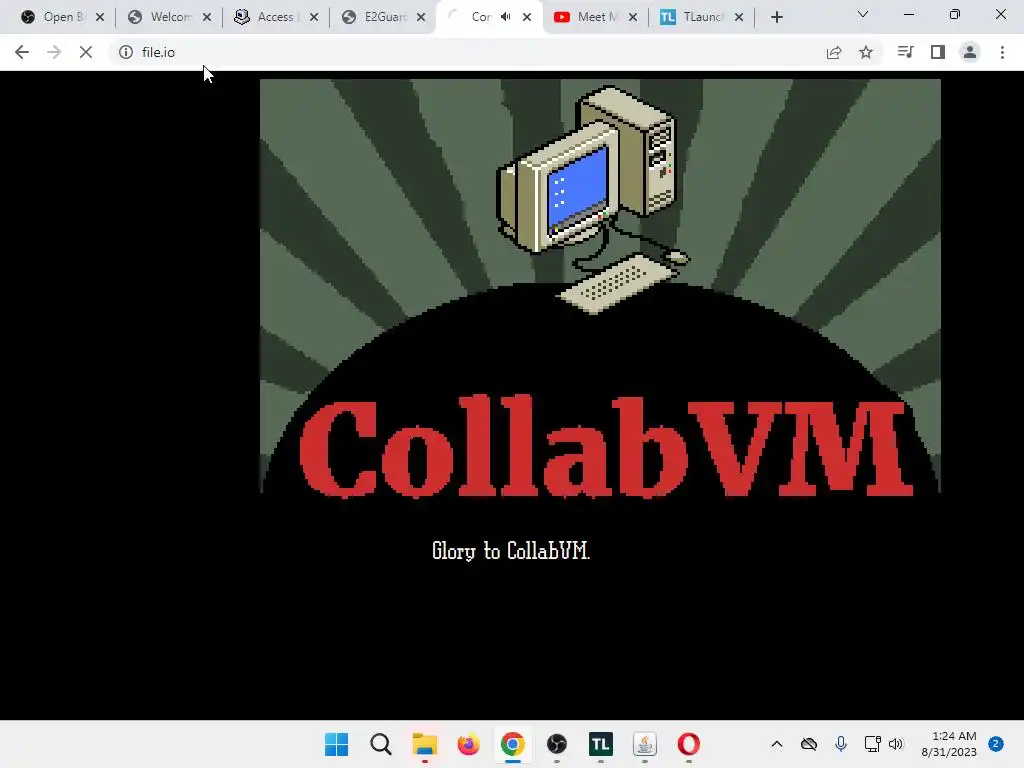This screenshot has height=768, width=1024.
Task: Close the E2Guard tab
Action: point(421,17)
